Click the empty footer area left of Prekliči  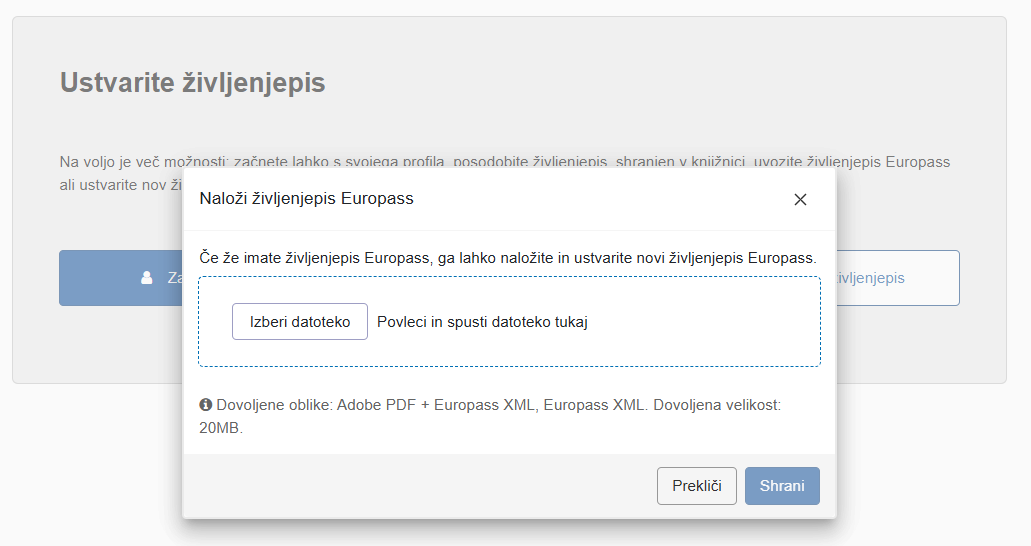[x=420, y=486]
